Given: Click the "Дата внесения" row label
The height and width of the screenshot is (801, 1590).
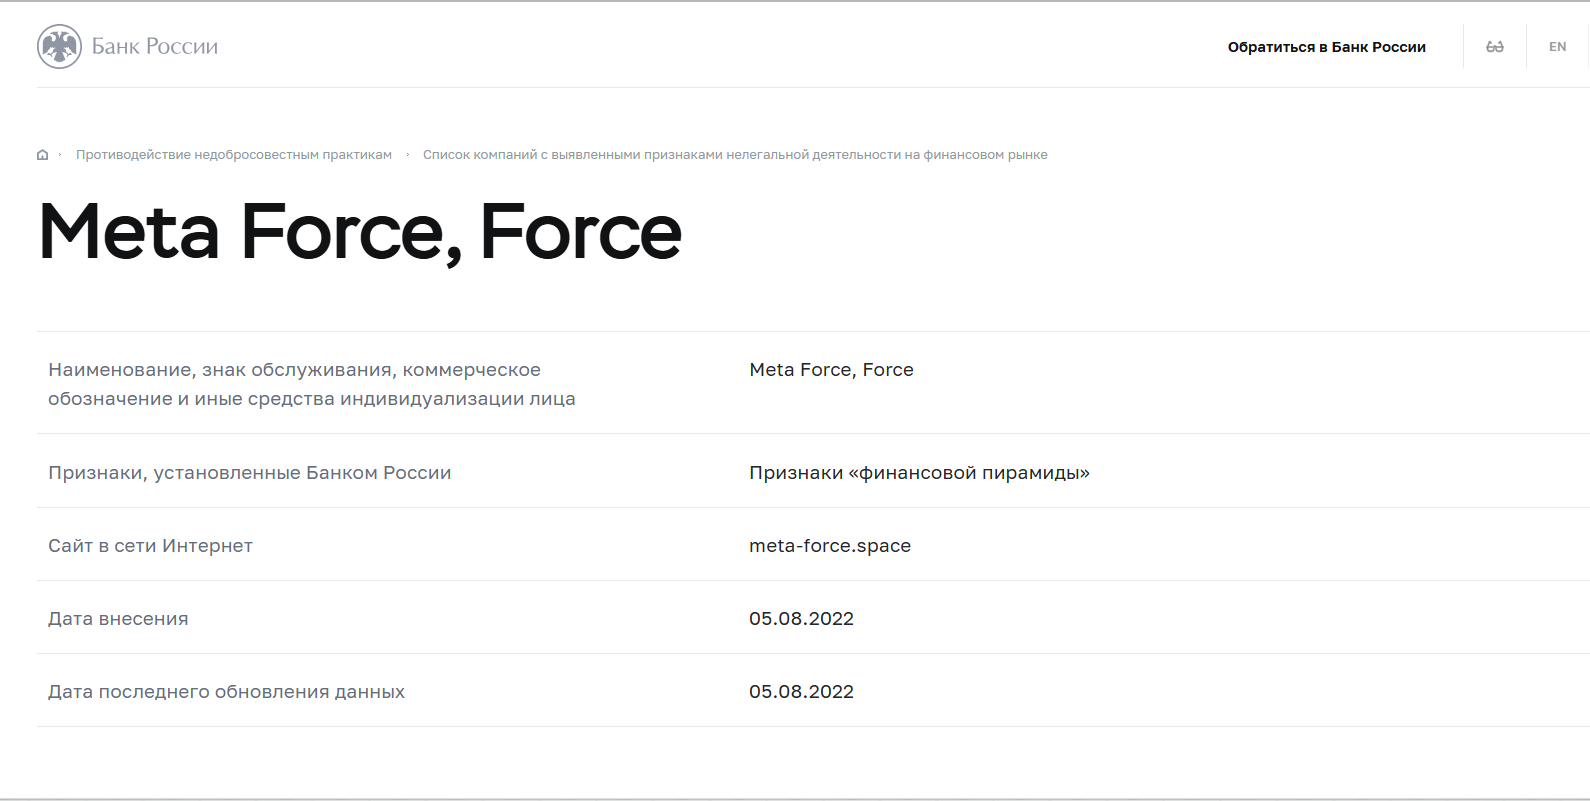Looking at the screenshot, I should (118, 619).
